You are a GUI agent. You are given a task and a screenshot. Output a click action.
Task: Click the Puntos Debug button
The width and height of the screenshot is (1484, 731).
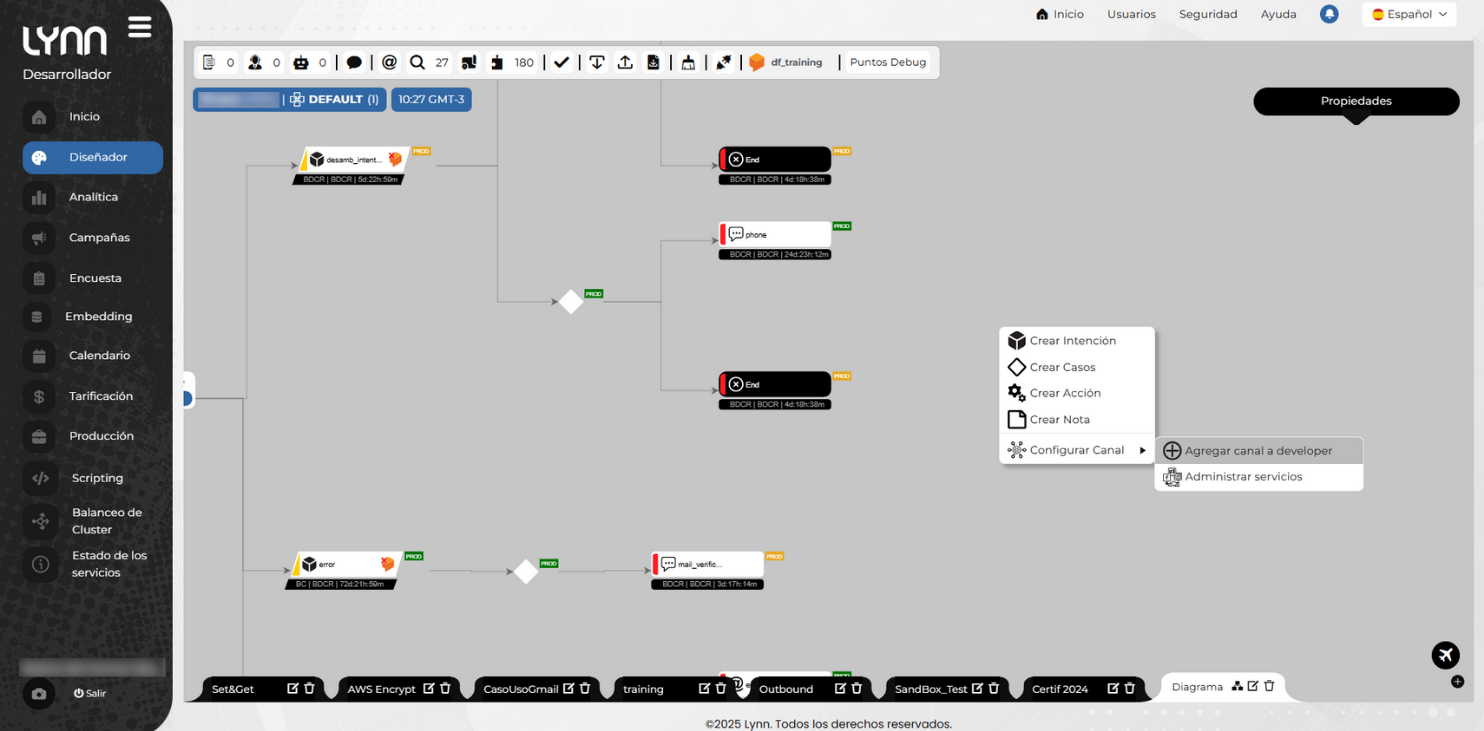[888, 62]
